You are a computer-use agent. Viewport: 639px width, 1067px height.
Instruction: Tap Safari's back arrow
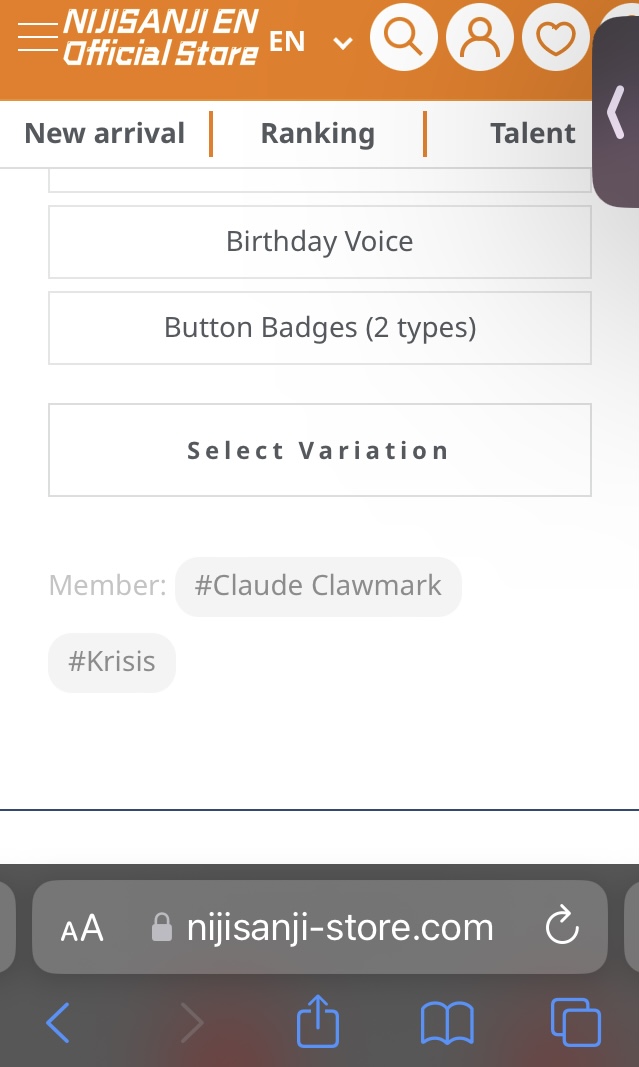point(58,1023)
